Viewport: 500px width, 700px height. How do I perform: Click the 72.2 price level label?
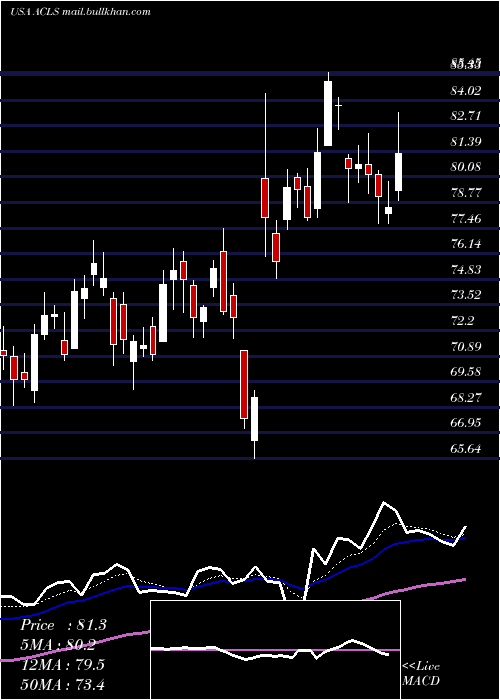pos(463,321)
